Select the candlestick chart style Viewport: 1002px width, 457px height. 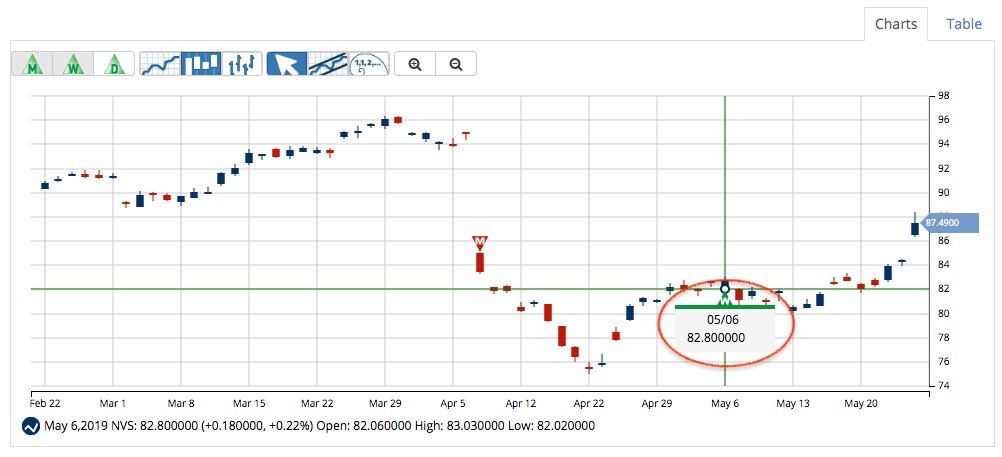(201, 64)
